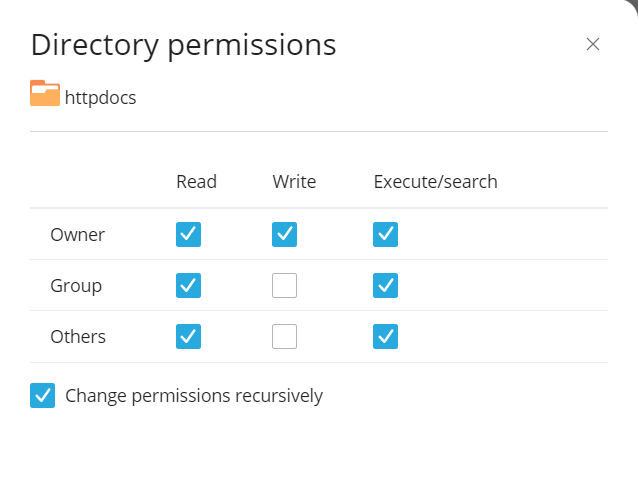Toggle Owner Execute/search checkbox
Image resolution: width=638 pixels, height=487 pixels.
point(385,234)
